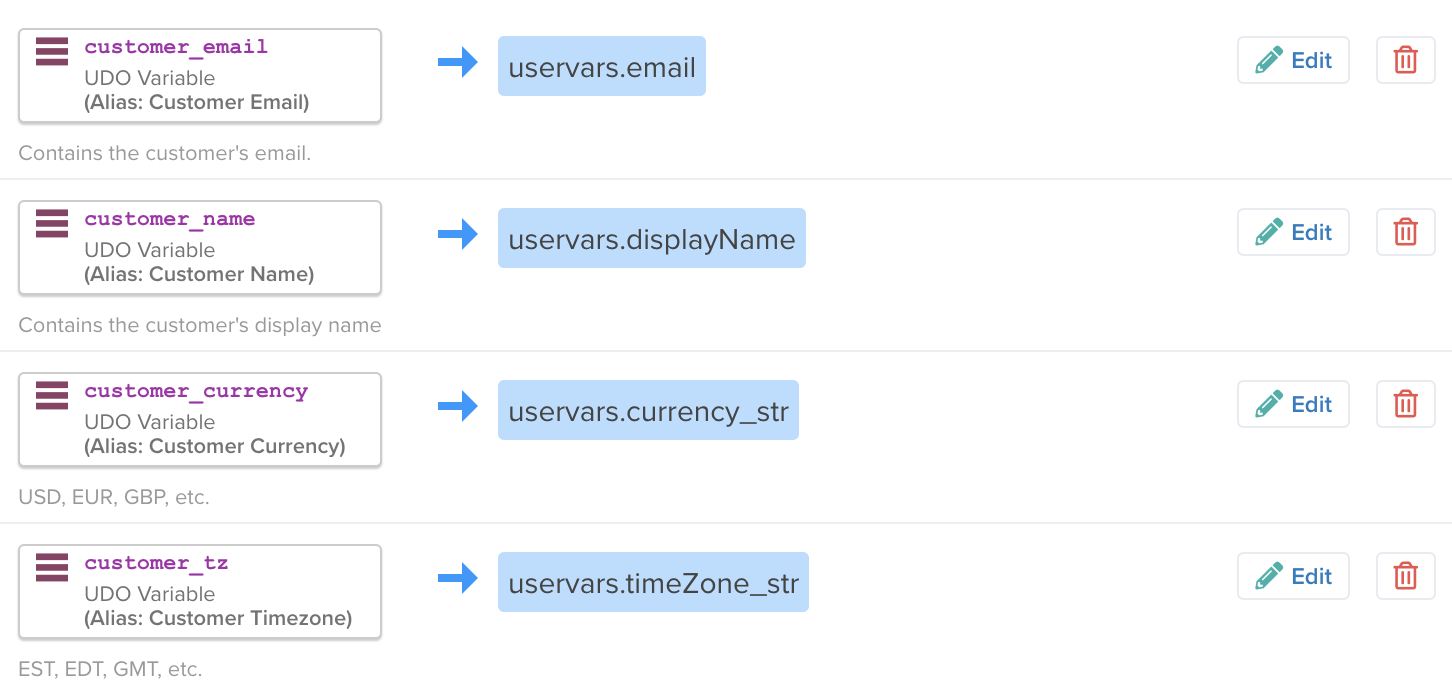Select the uservars.currency_str destination field
Screen dimensions: 1452x696
tap(648, 410)
